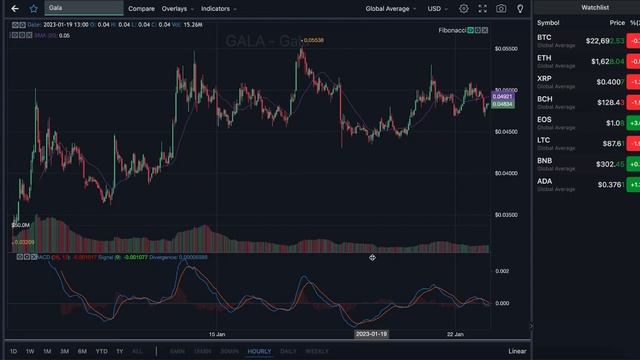Image resolution: width=640 pixels, height=360 pixels.
Task: Select the 6M time range
Action: pyautogui.click(x=82, y=351)
